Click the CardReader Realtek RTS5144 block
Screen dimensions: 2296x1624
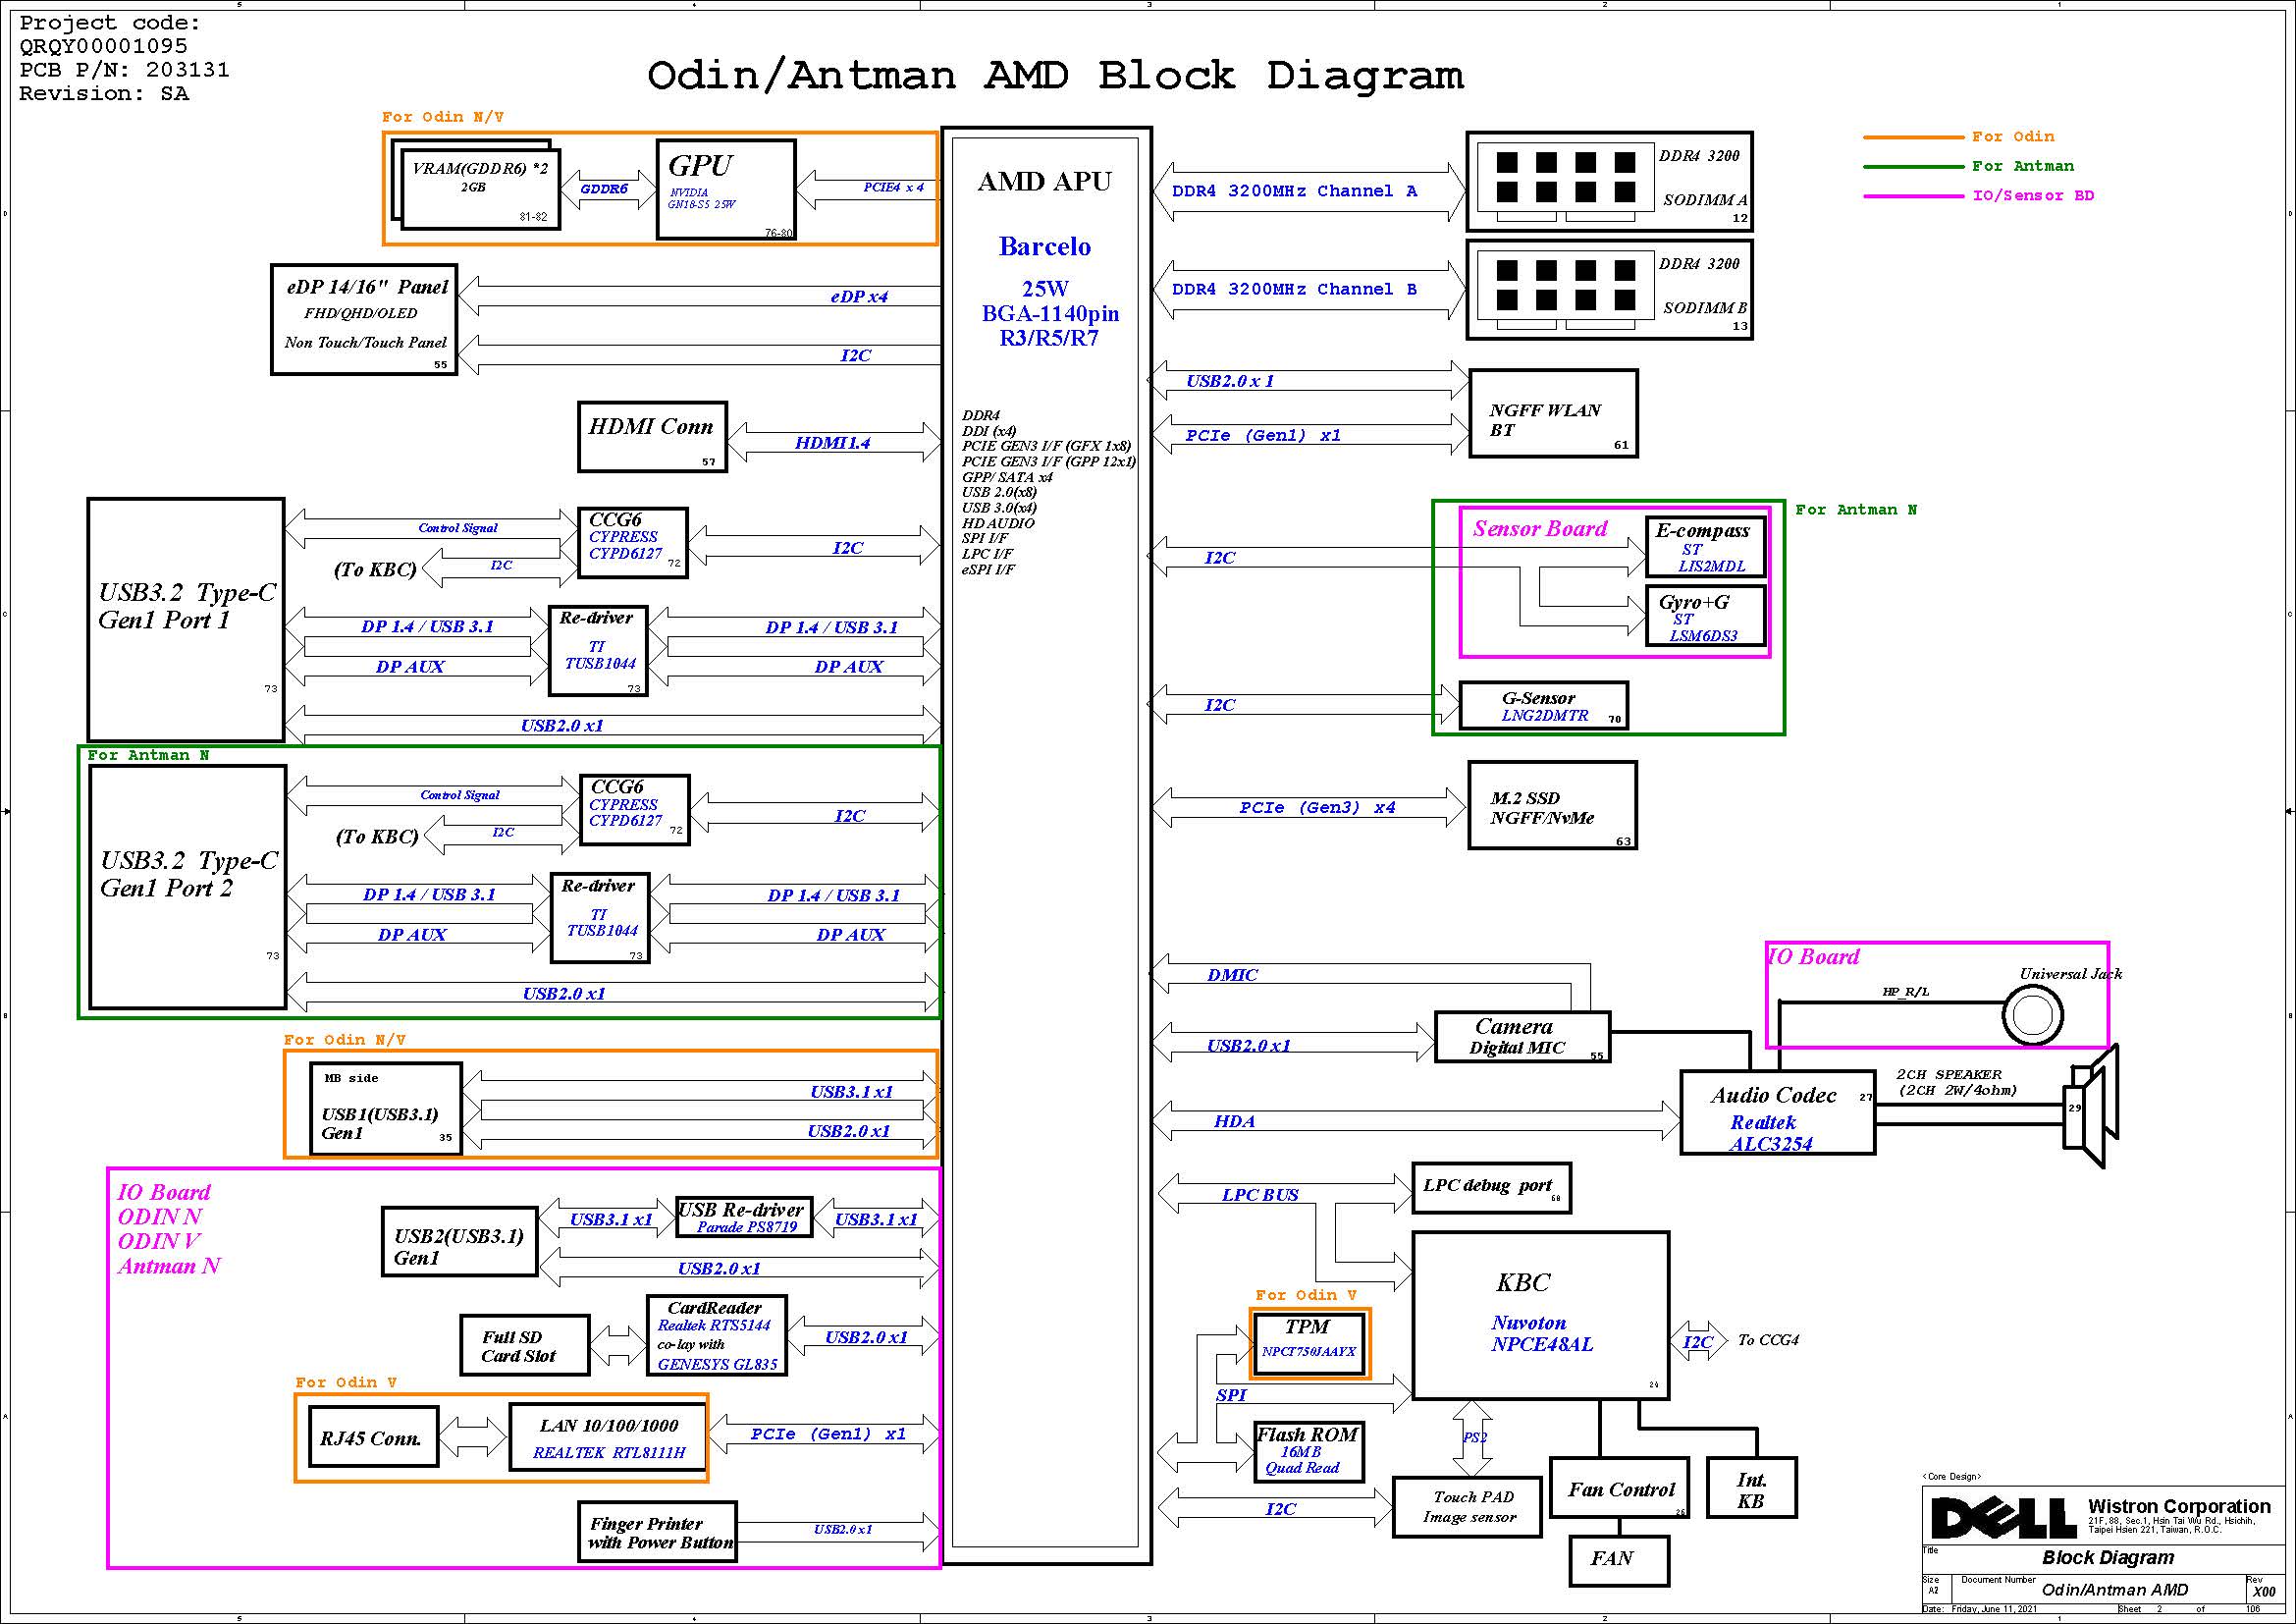pyautogui.click(x=716, y=1335)
